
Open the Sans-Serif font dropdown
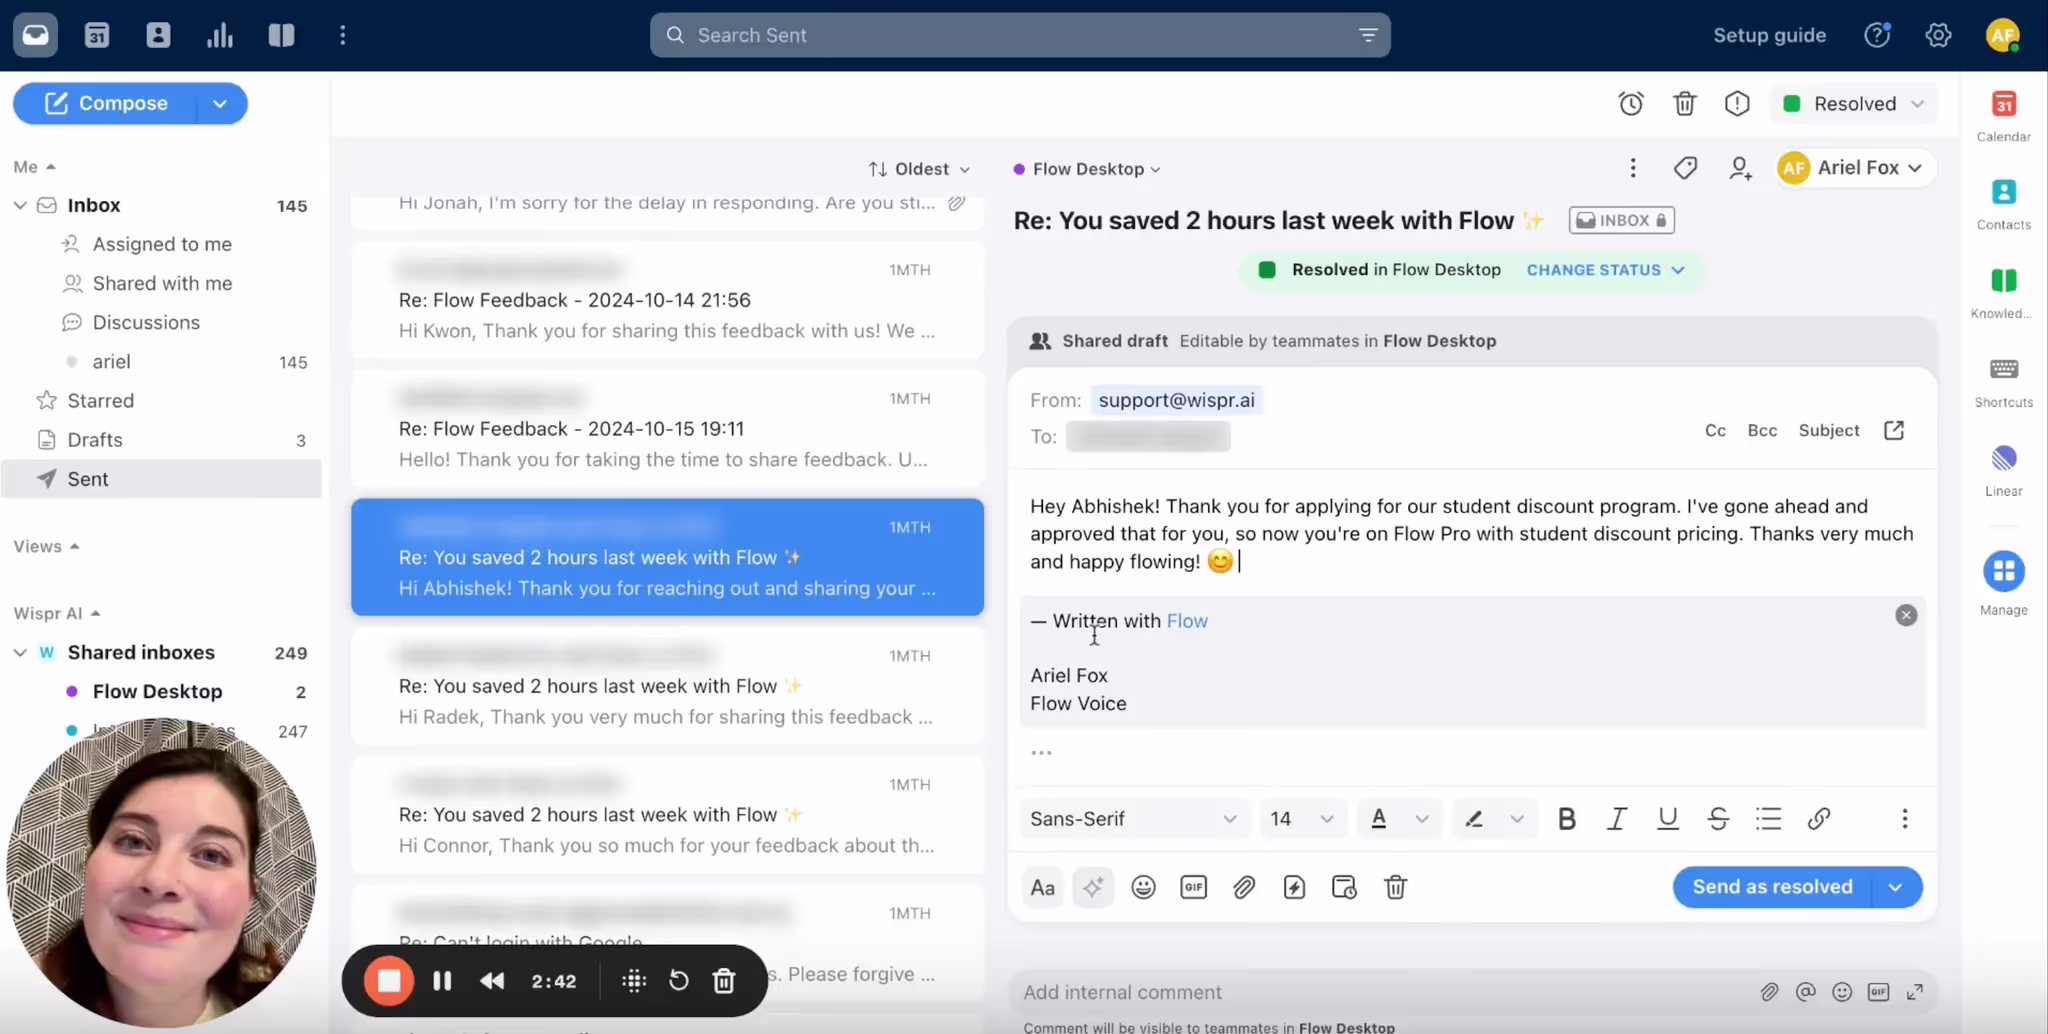tap(1133, 819)
